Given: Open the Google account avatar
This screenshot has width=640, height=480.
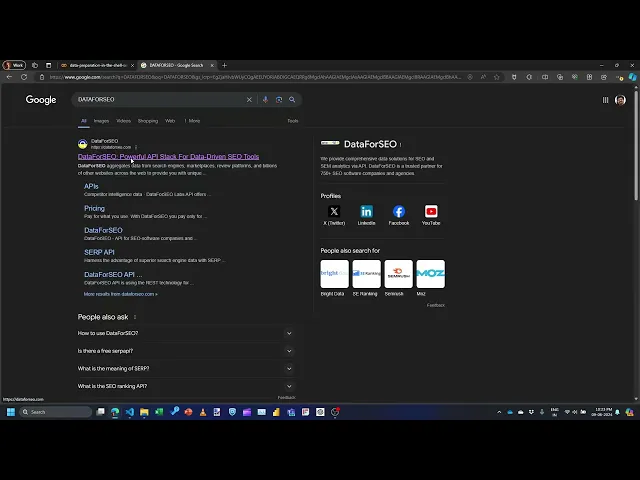Looking at the screenshot, I should click(x=620, y=100).
